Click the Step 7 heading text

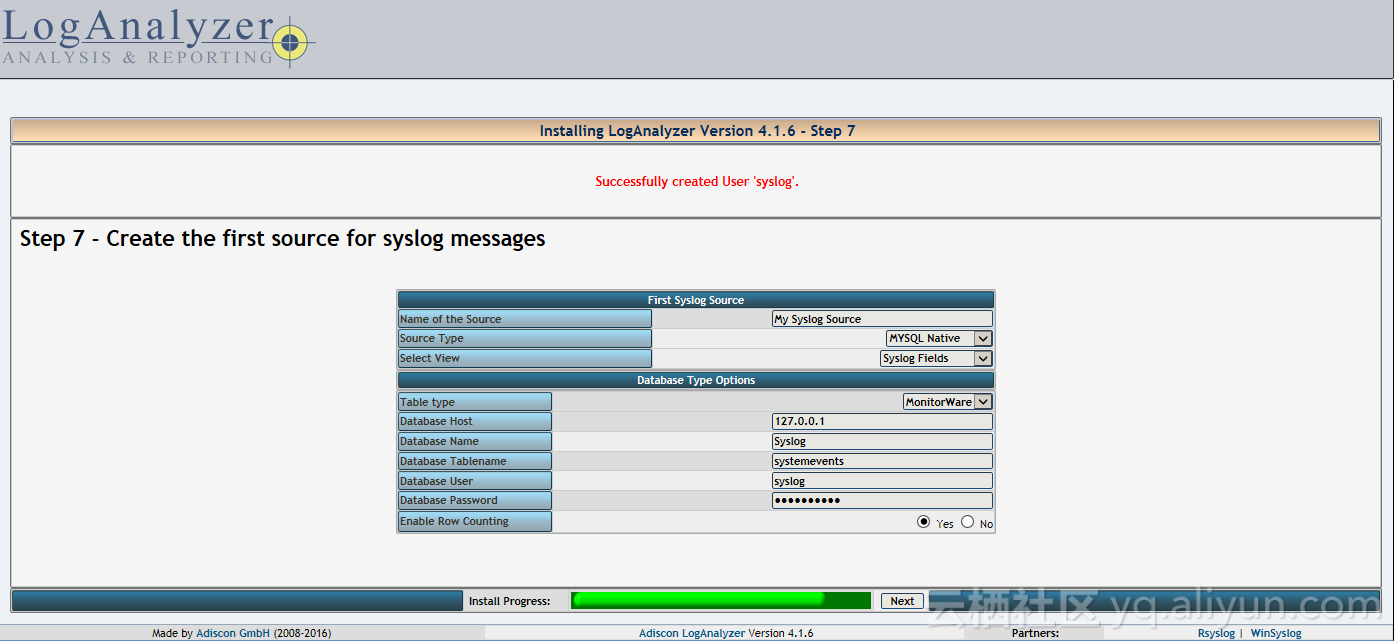[x=283, y=239]
